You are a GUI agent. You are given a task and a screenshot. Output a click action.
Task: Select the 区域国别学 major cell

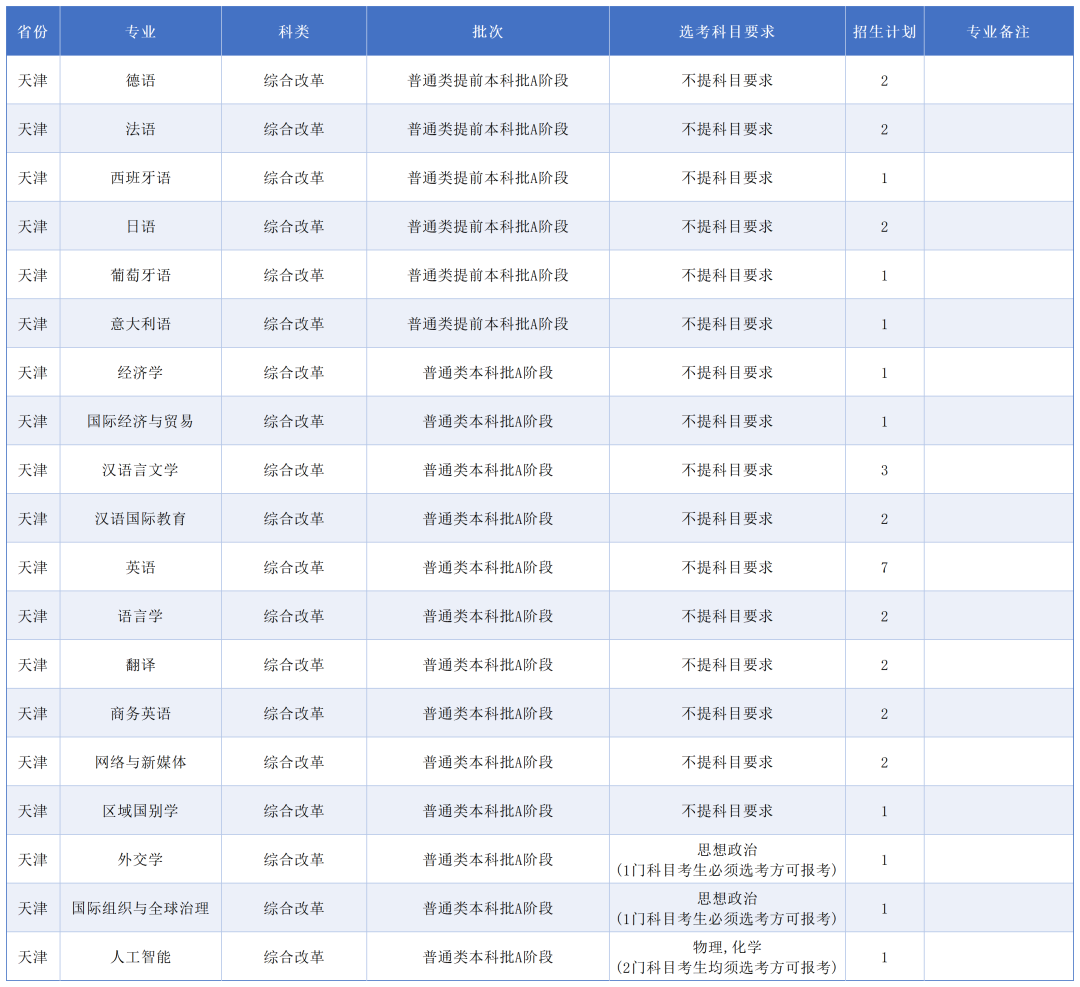point(141,811)
